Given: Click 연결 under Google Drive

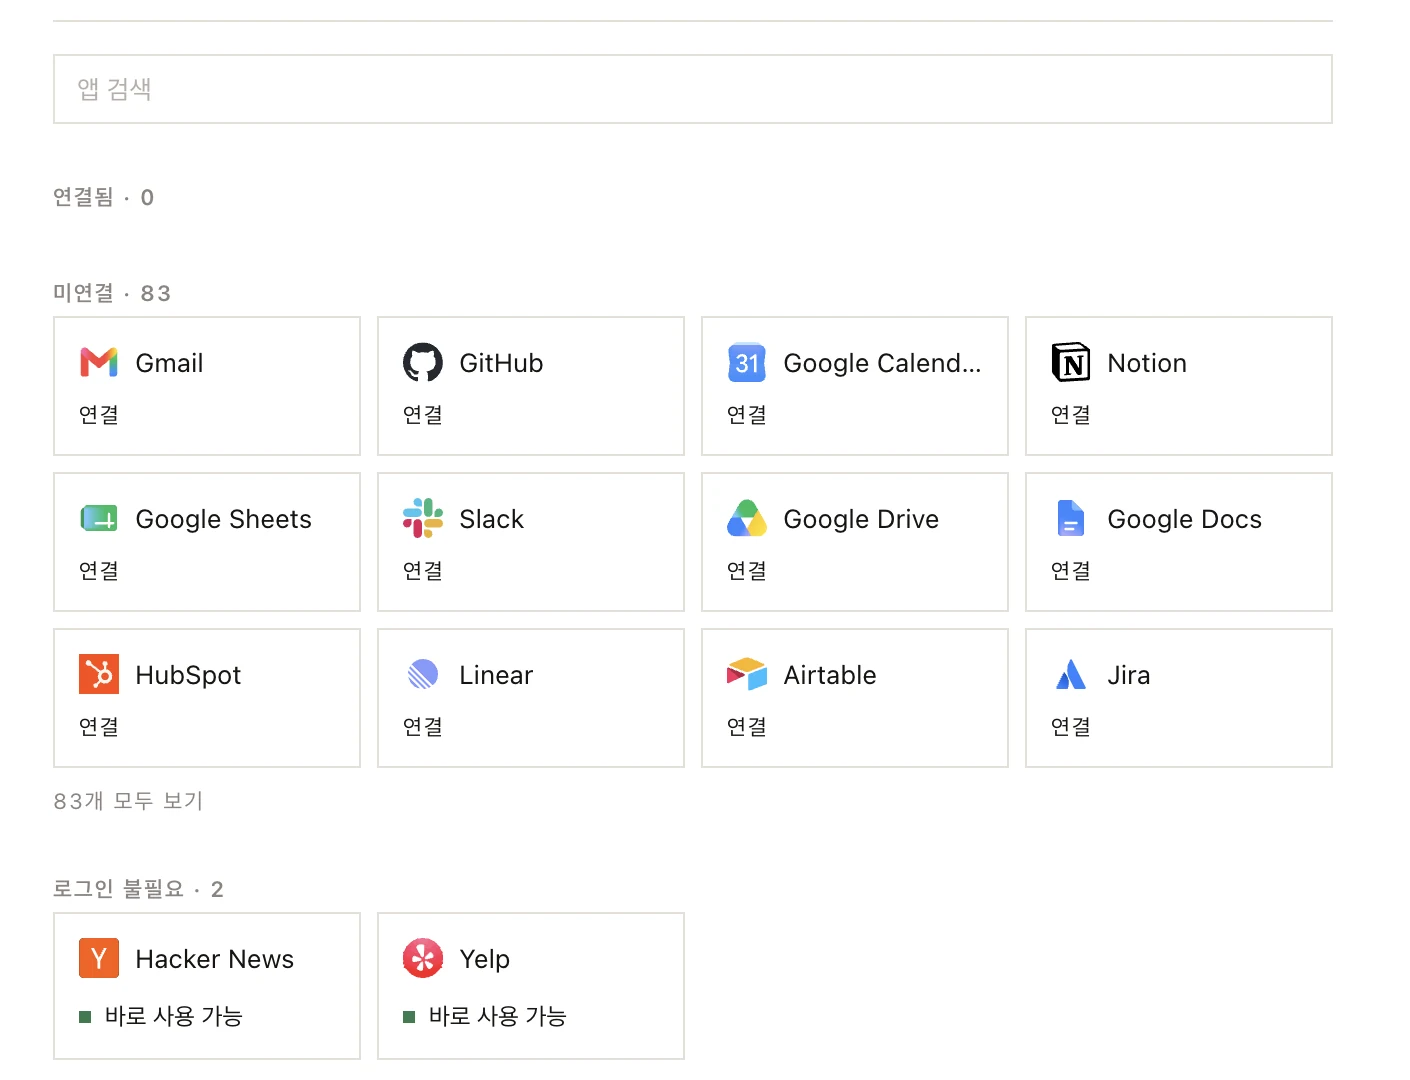Looking at the screenshot, I should pyautogui.click(x=747, y=571).
